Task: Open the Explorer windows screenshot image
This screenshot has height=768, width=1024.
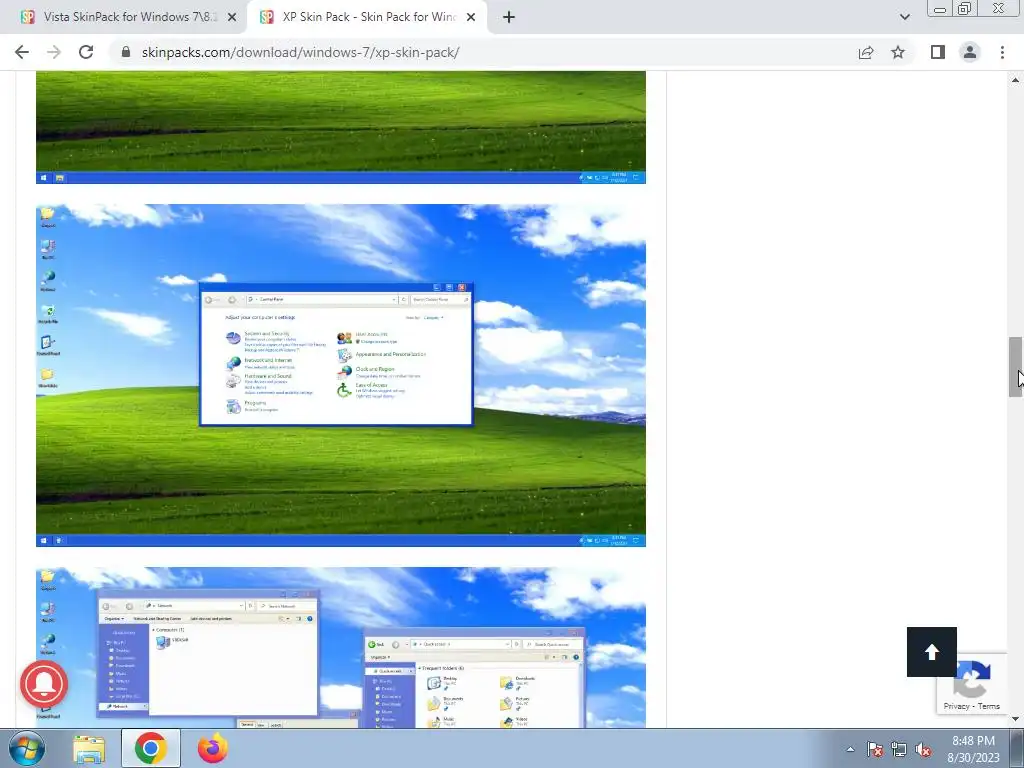Action: (341, 647)
